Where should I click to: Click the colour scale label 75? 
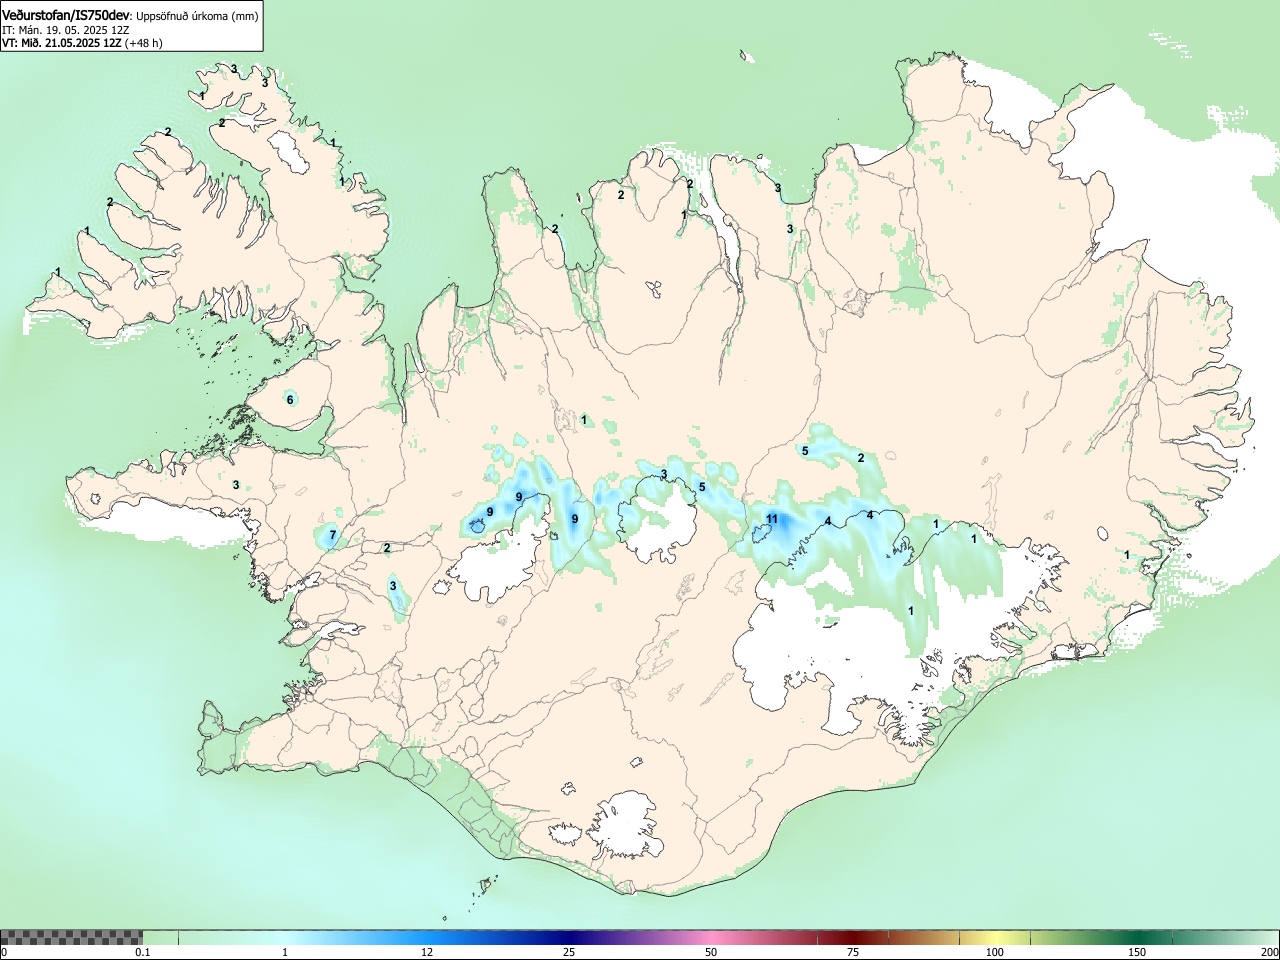click(x=853, y=952)
